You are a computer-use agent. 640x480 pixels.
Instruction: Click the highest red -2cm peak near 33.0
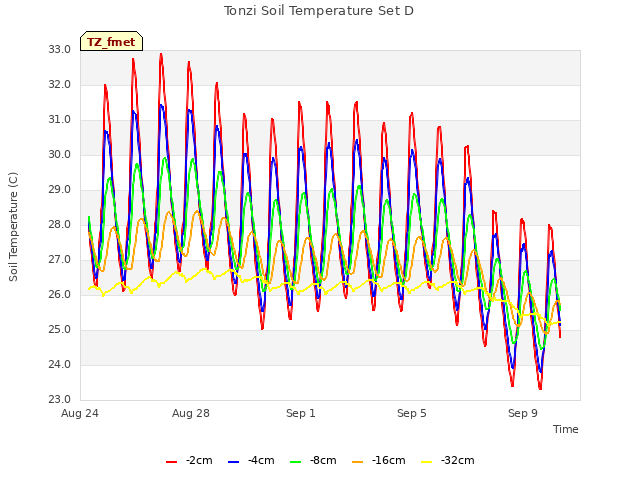click(161, 54)
